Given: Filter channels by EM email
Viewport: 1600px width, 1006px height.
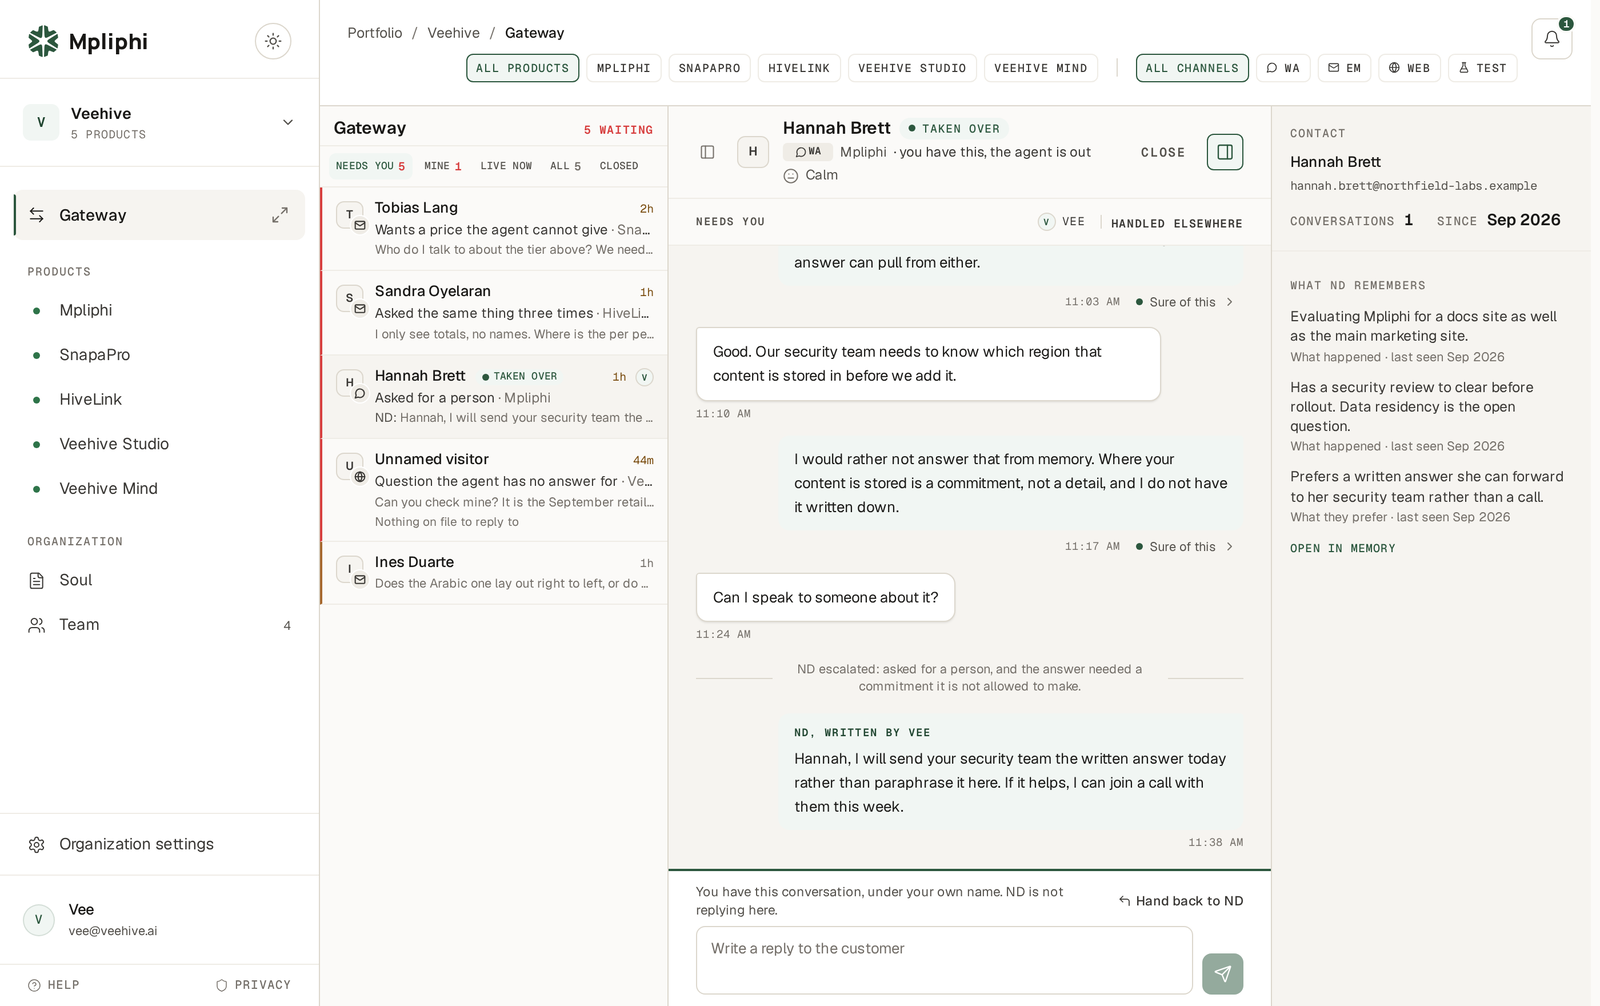Looking at the screenshot, I should pos(1344,68).
